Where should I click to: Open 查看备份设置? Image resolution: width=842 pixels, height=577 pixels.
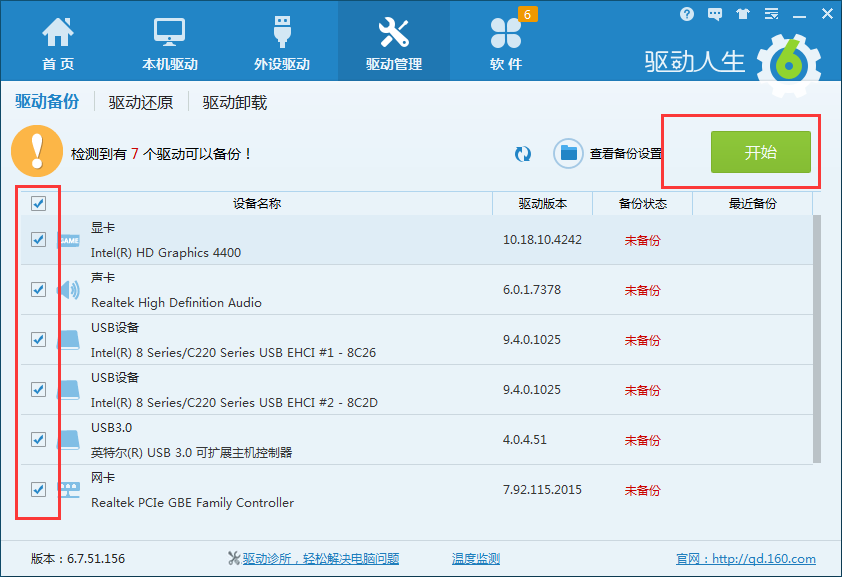pos(626,154)
